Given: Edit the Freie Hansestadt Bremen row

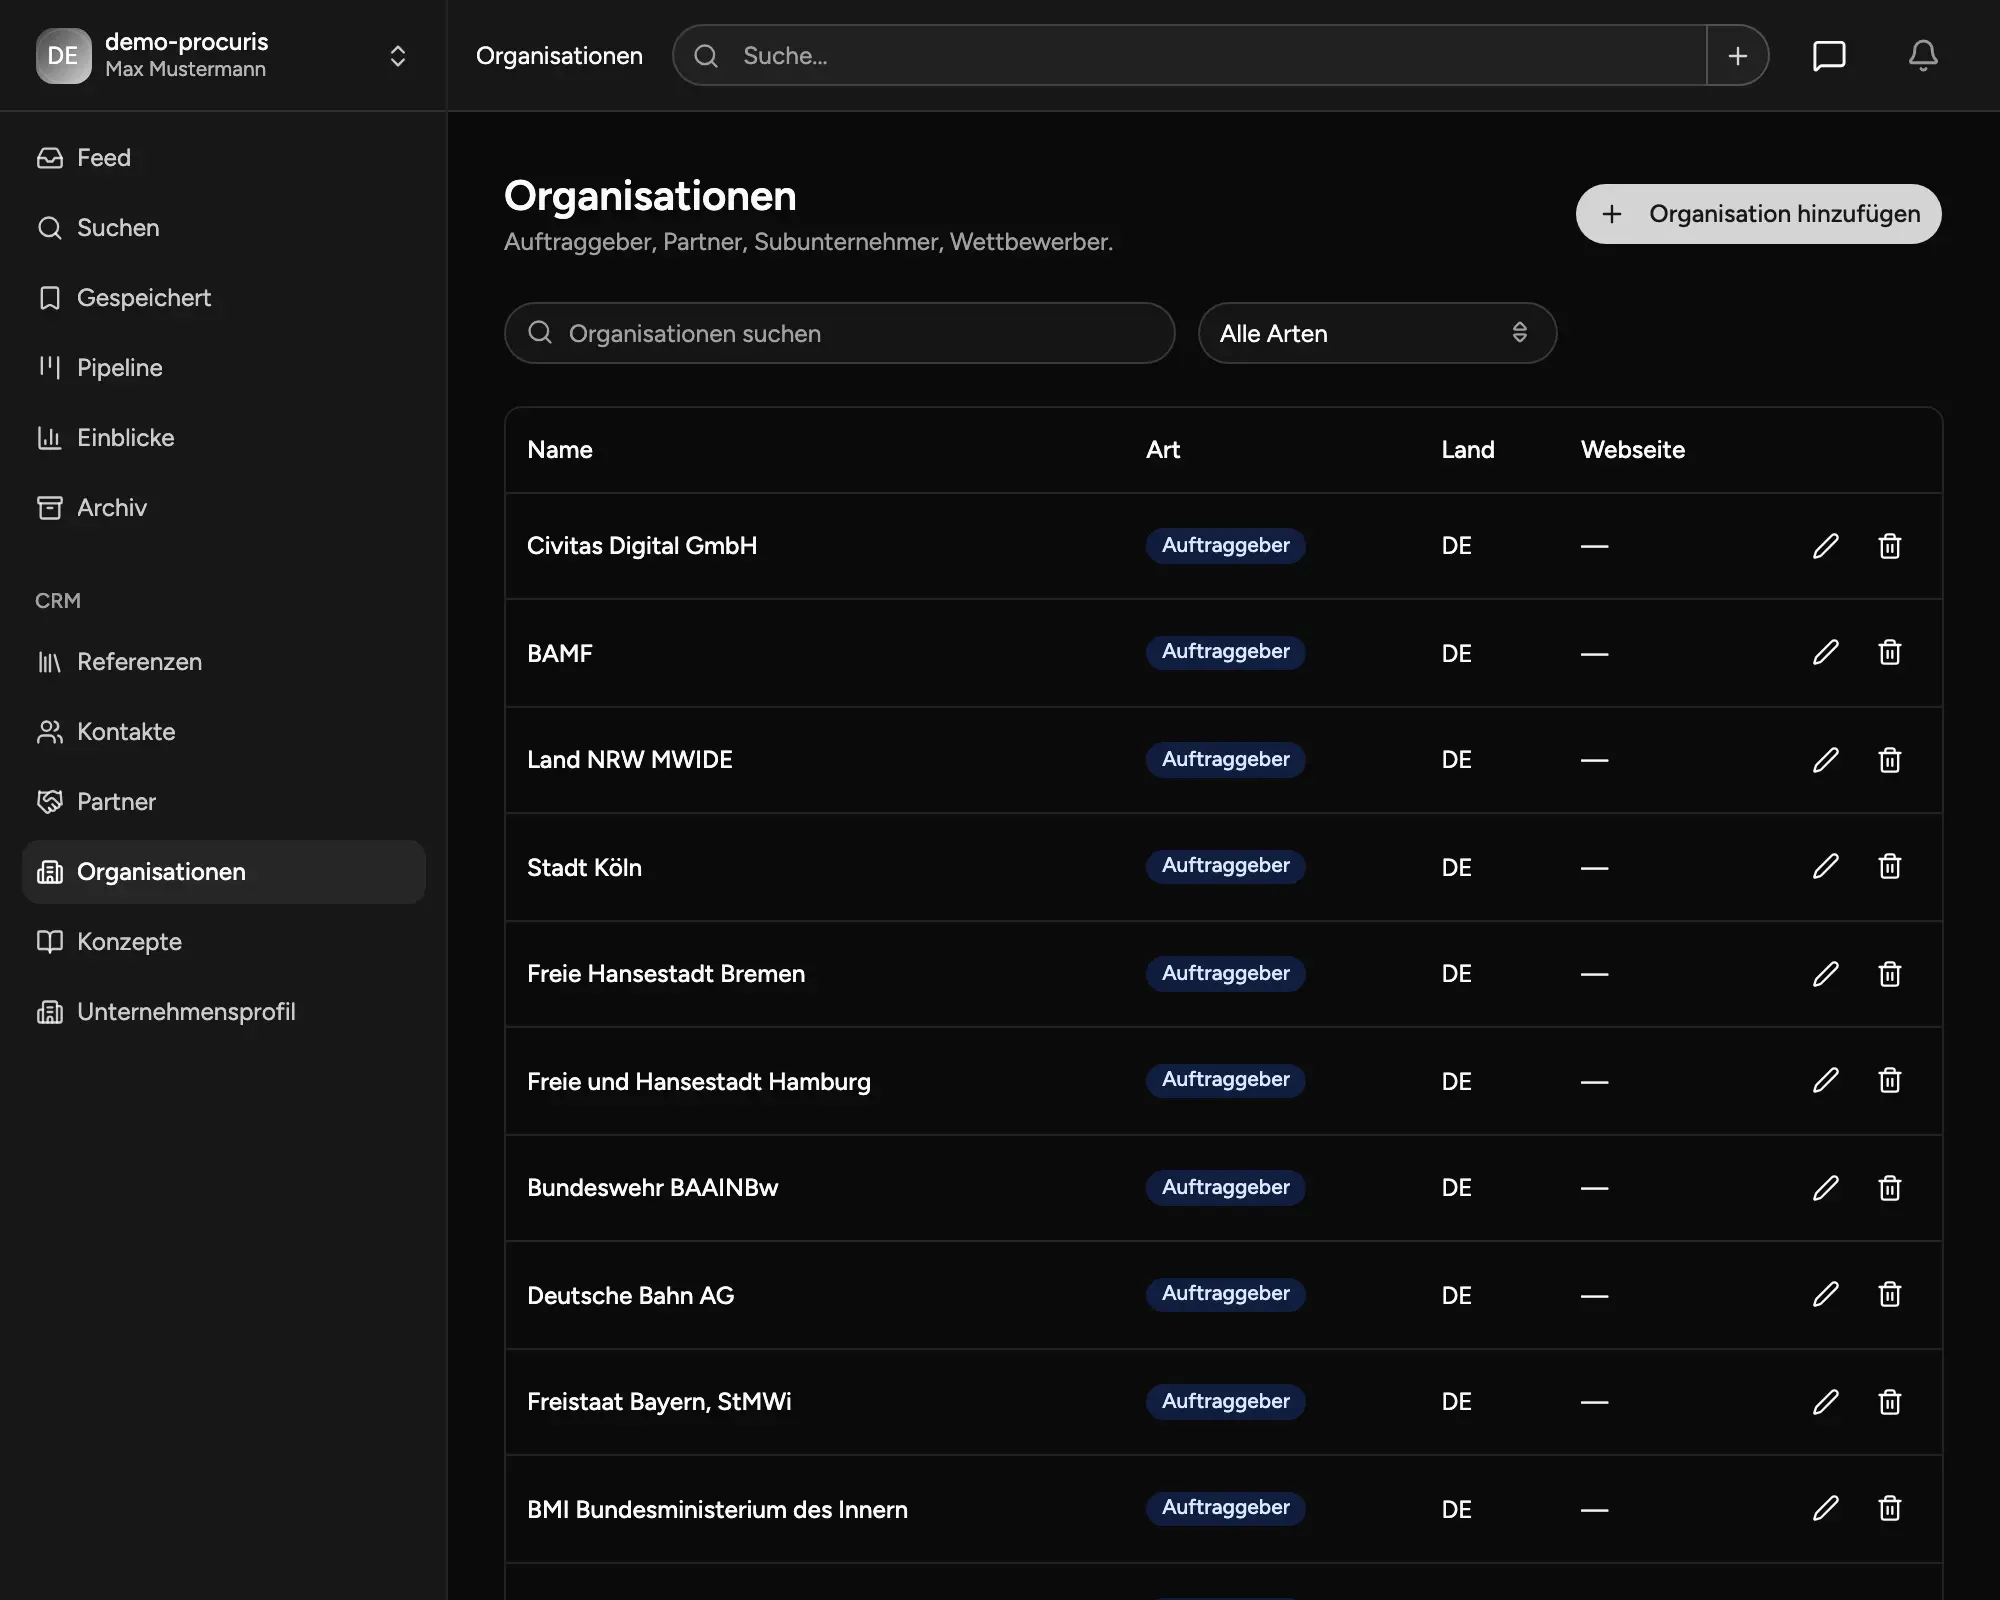Looking at the screenshot, I should pos(1826,974).
